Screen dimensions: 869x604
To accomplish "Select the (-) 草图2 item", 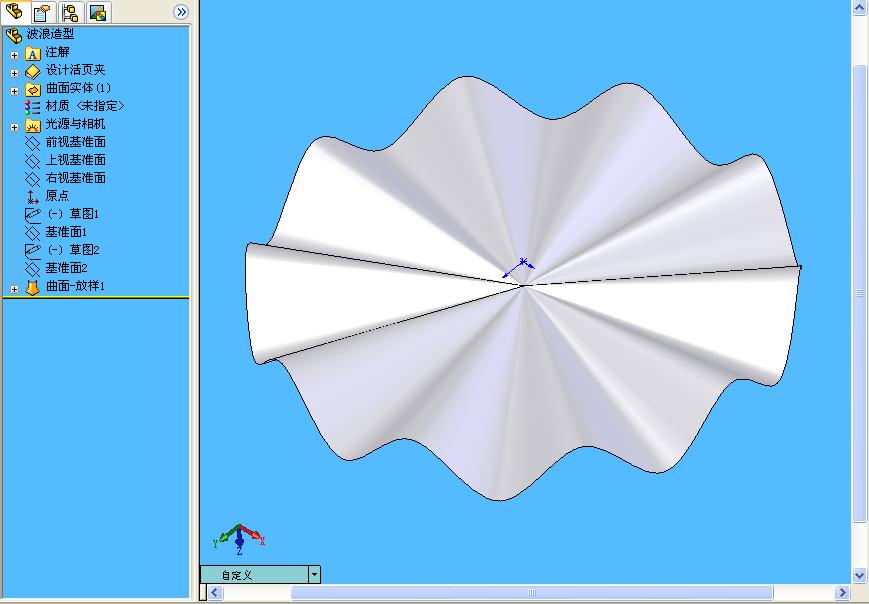I will coord(73,250).
